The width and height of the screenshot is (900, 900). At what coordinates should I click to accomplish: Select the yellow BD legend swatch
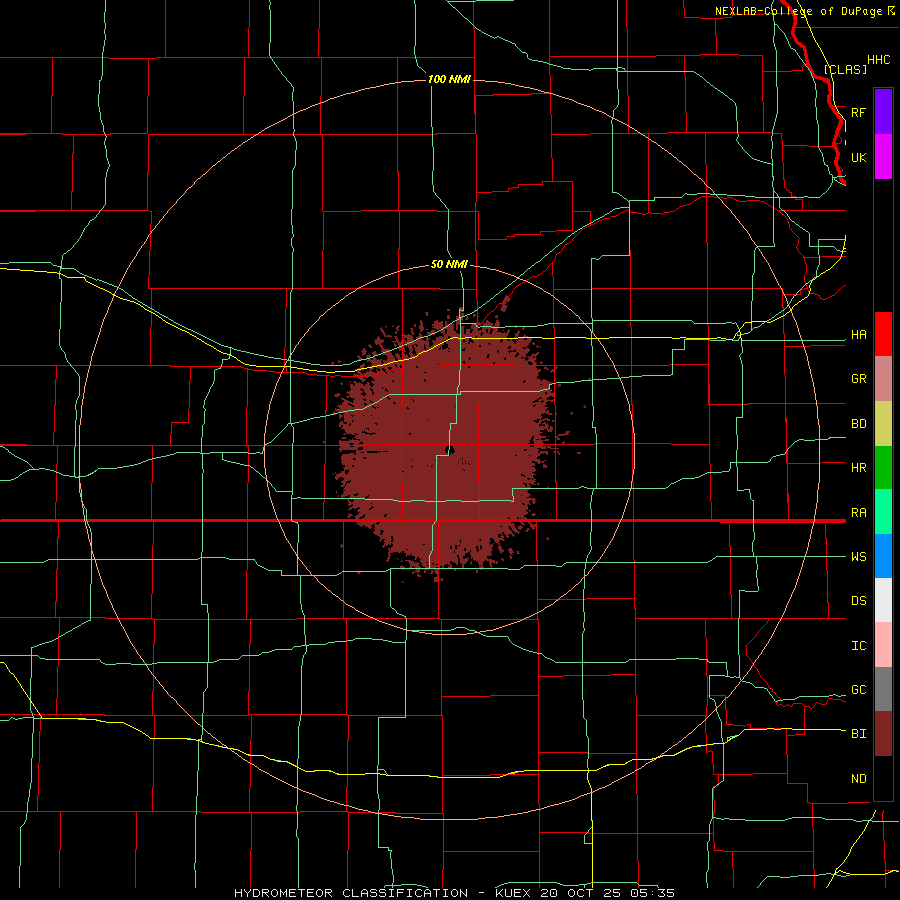click(883, 424)
